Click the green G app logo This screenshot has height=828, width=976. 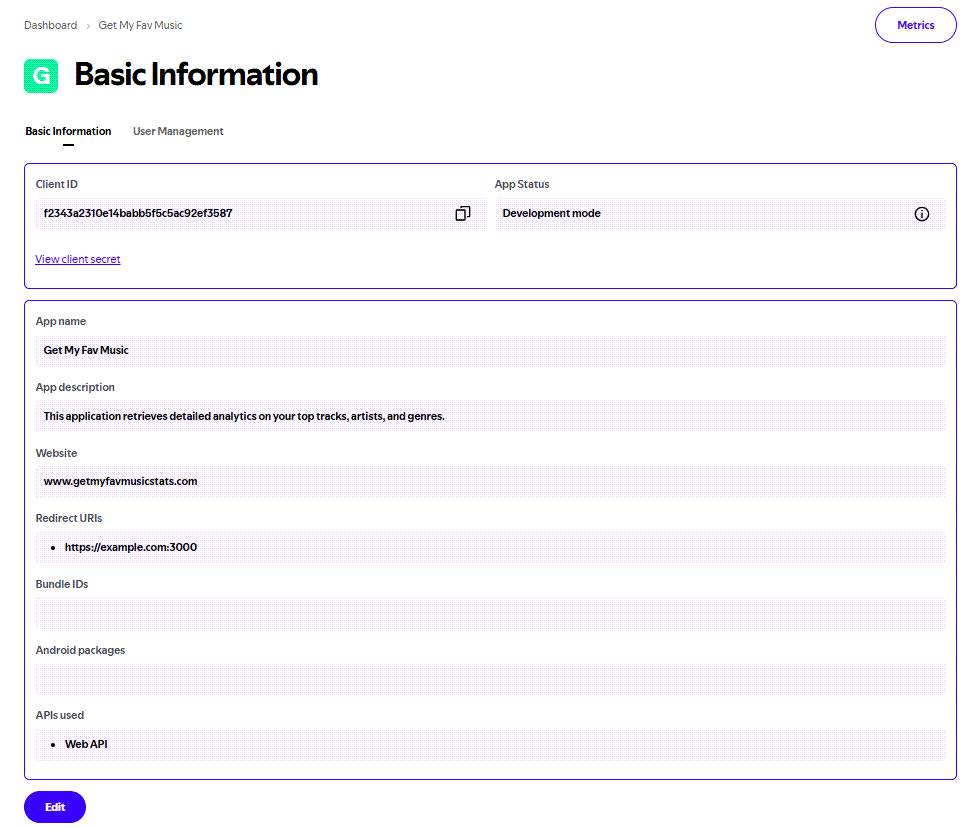coord(41,76)
